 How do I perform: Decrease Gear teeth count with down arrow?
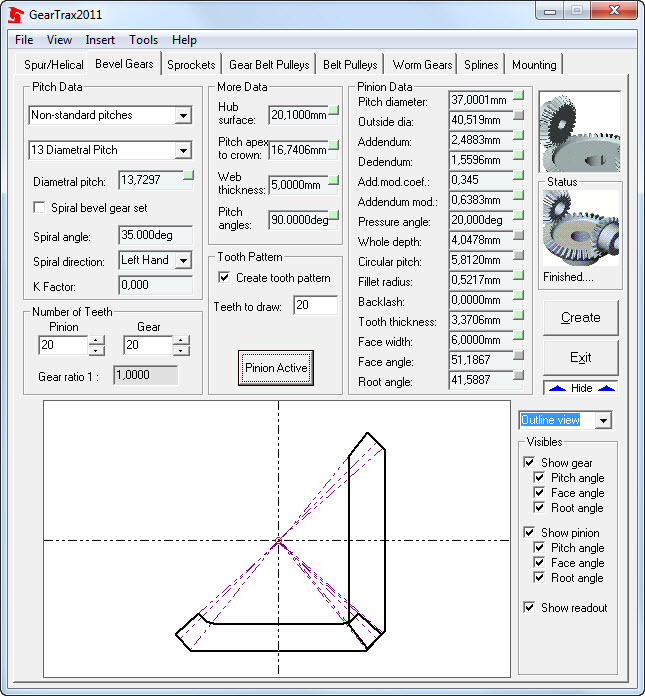[x=181, y=350]
